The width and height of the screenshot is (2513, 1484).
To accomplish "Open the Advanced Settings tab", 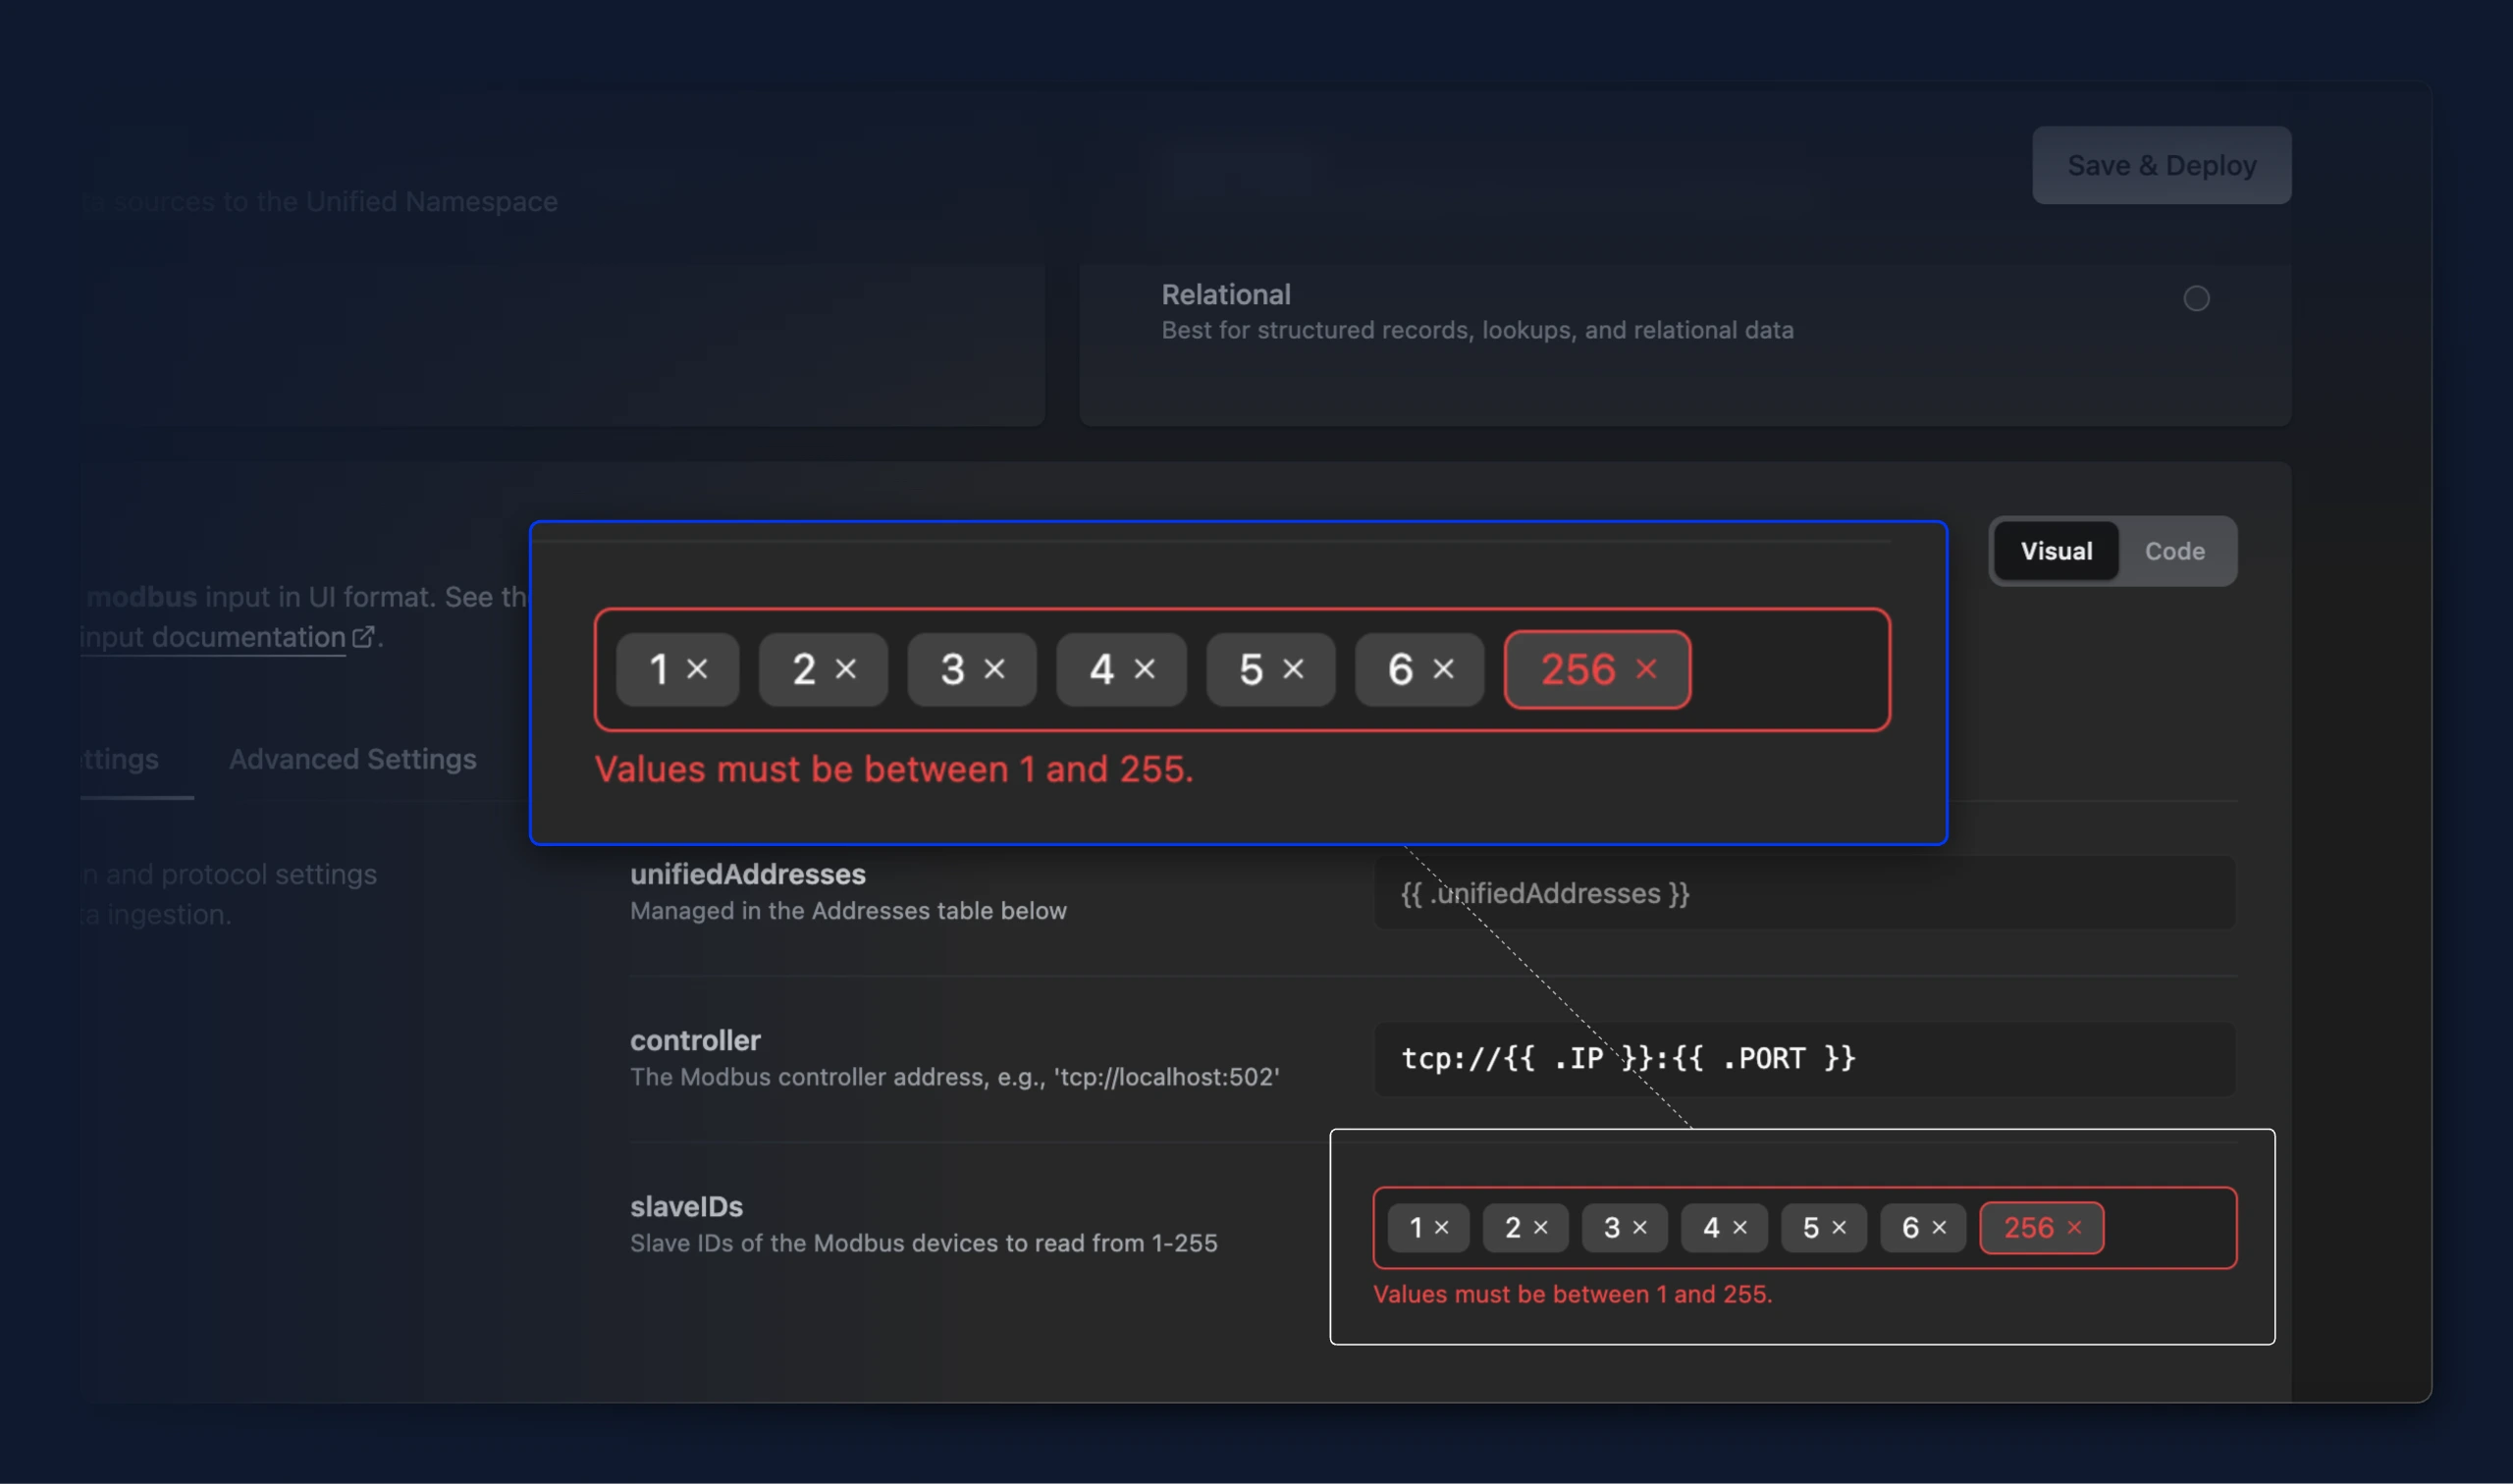I will (x=352, y=759).
